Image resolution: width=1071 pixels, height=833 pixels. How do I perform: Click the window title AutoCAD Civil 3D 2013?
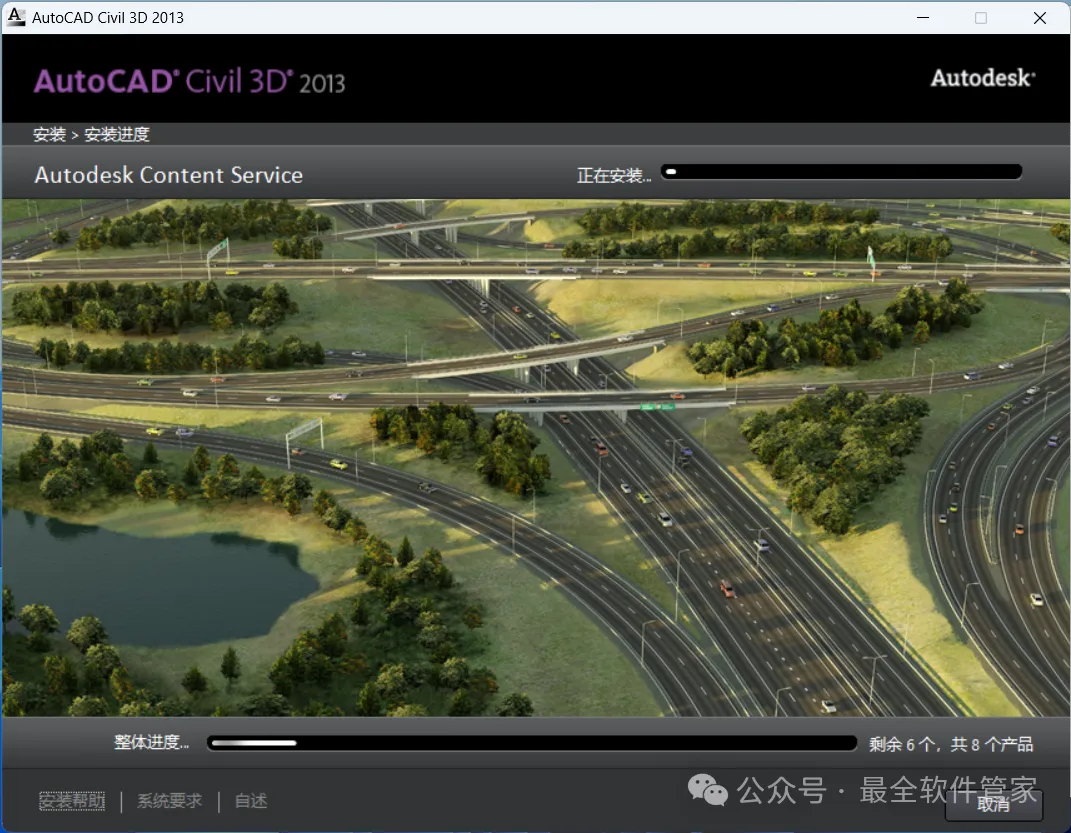coord(108,18)
